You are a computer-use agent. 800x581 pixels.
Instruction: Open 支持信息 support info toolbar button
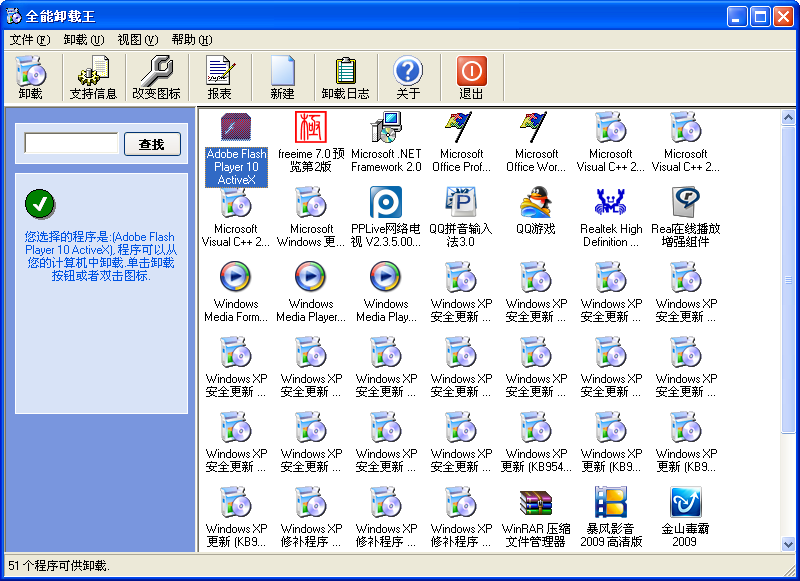click(93, 78)
